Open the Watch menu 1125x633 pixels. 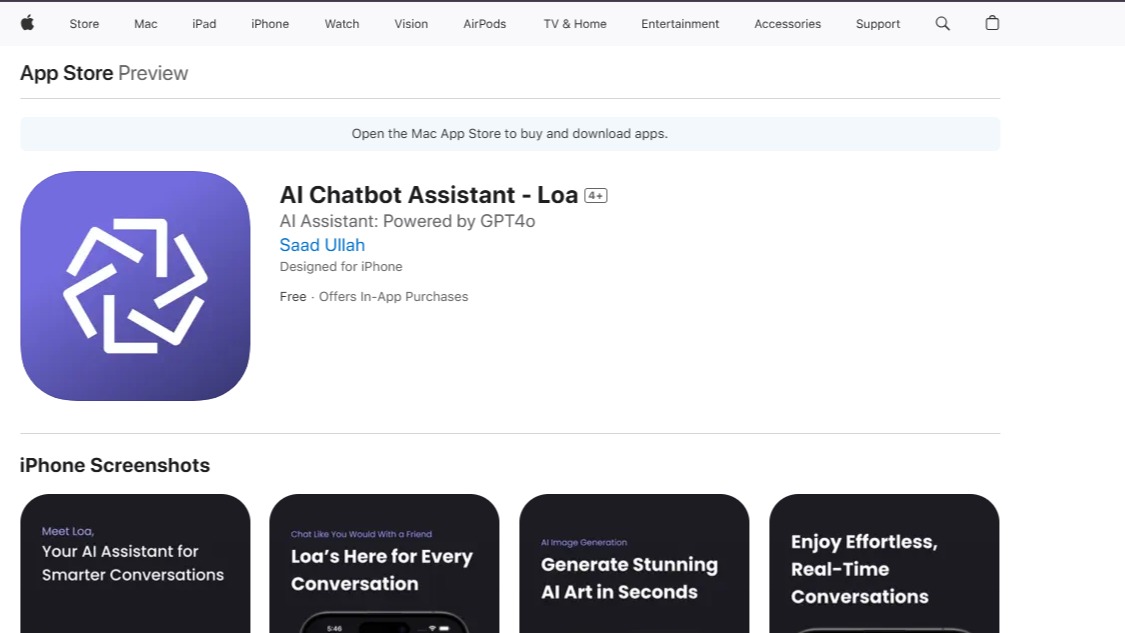(x=342, y=24)
